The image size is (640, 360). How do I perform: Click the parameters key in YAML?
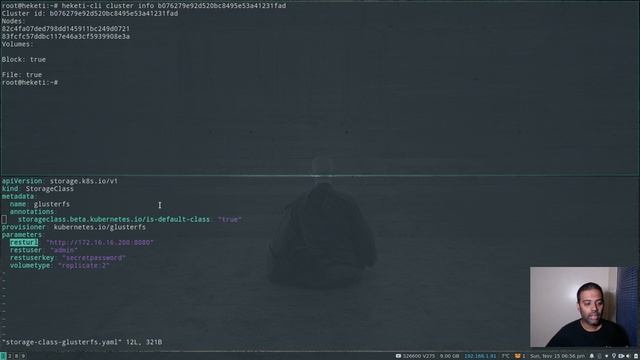22,235
